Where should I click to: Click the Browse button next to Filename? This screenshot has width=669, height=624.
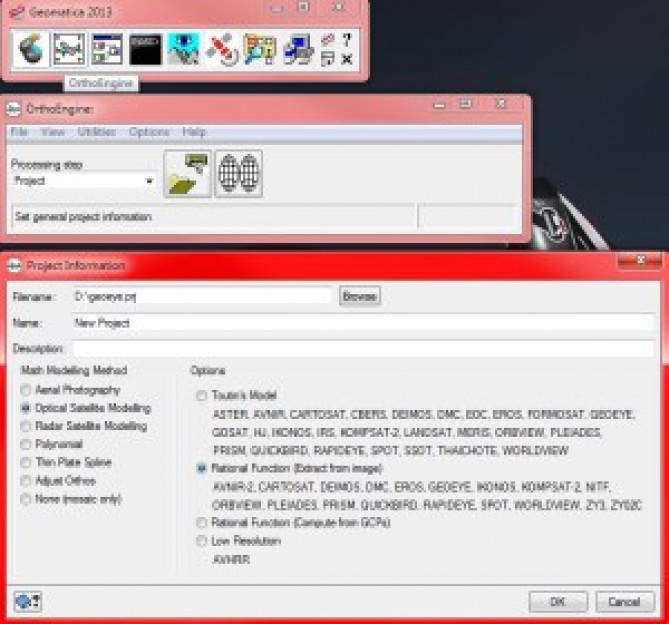pyautogui.click(x=360, y=296)
